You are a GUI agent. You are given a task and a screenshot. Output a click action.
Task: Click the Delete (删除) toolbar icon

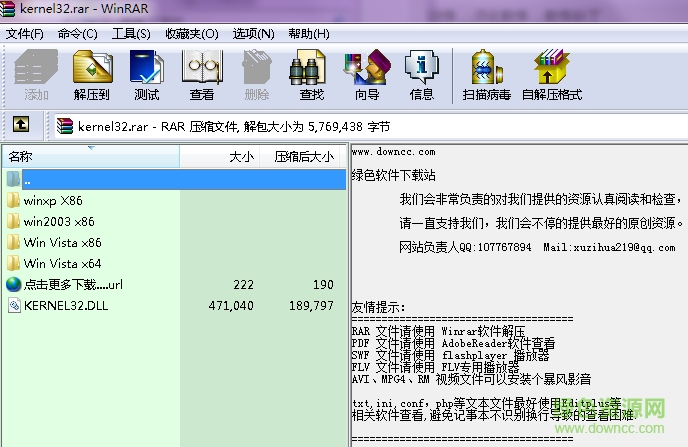257,67
